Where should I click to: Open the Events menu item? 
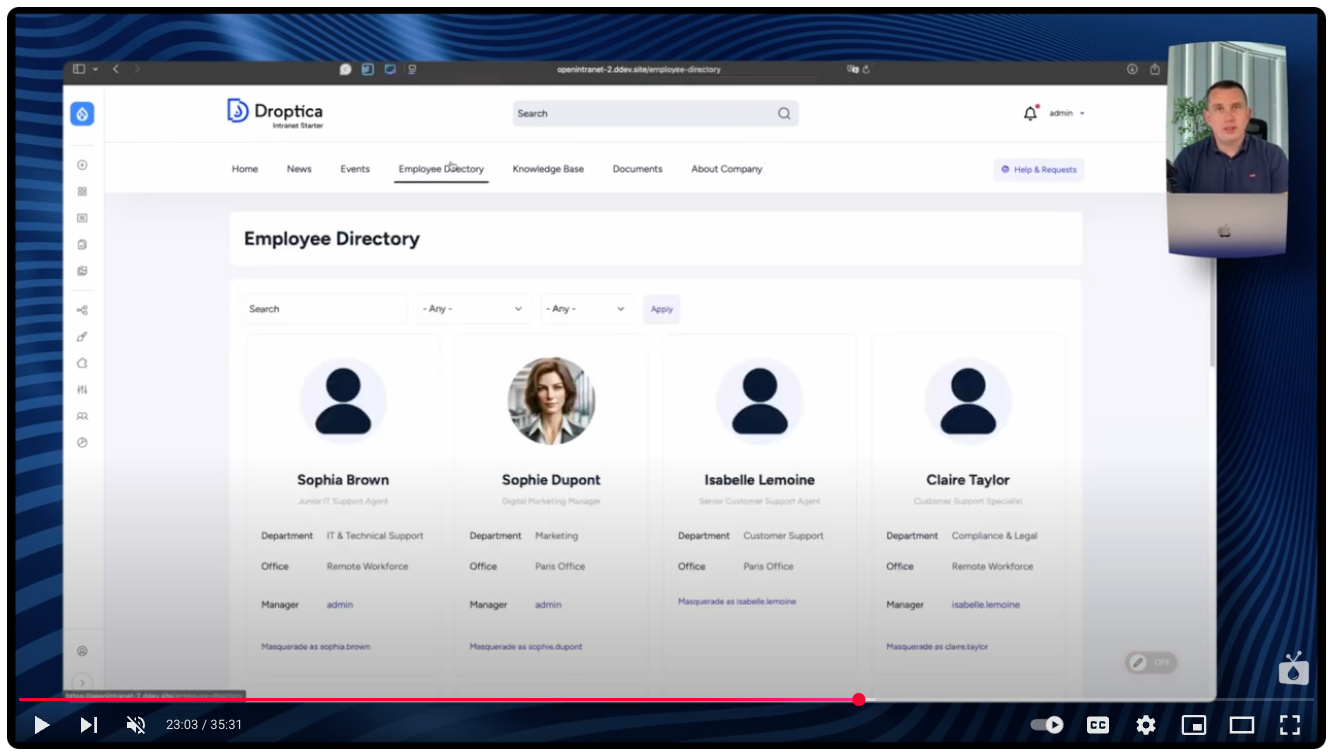[355, 169]
